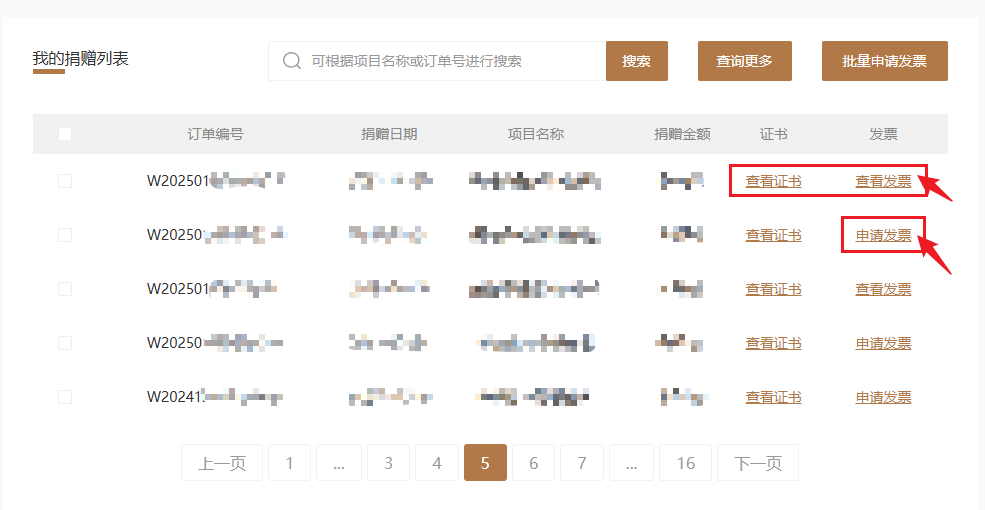
Task: Check the second donation row checkbox
Action: click(65, 235)
